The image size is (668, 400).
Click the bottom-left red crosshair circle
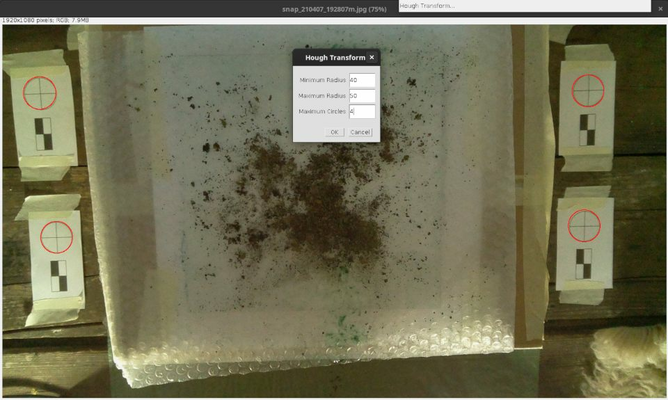[56, 239]
